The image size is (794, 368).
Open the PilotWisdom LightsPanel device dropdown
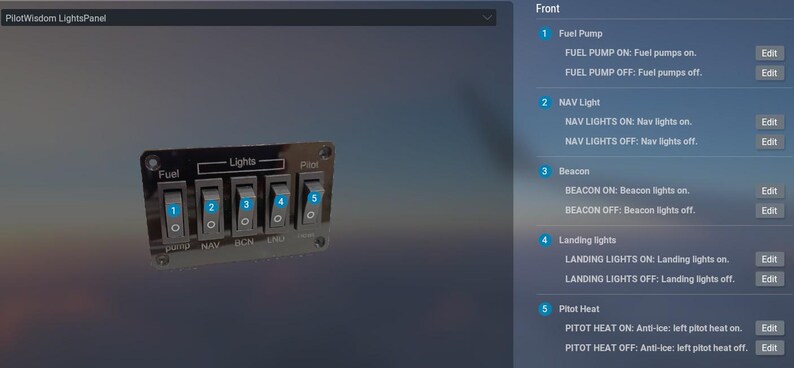[x=248, y=18]
